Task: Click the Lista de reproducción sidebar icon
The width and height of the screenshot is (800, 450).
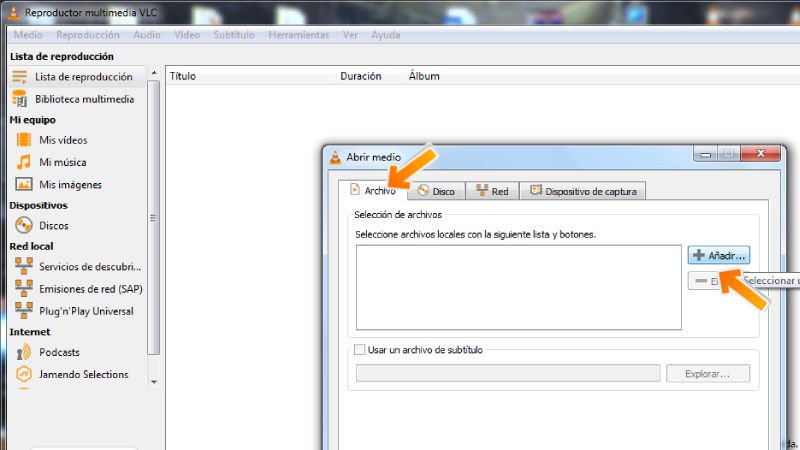Action: click(19, 77)
